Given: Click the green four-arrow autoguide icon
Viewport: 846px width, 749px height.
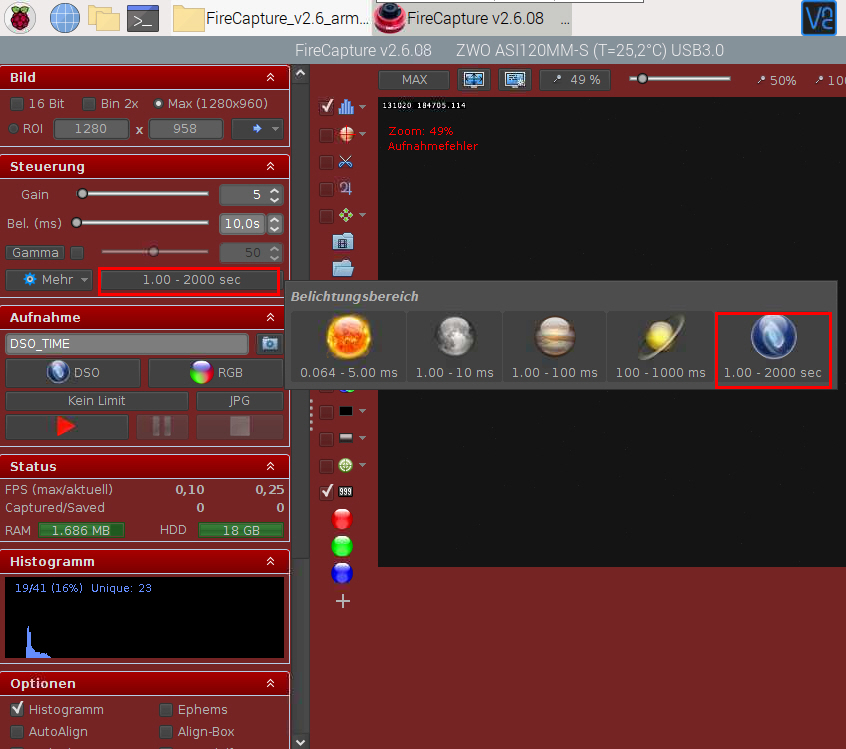Looking at the screenshot, I should click(346, 215).
